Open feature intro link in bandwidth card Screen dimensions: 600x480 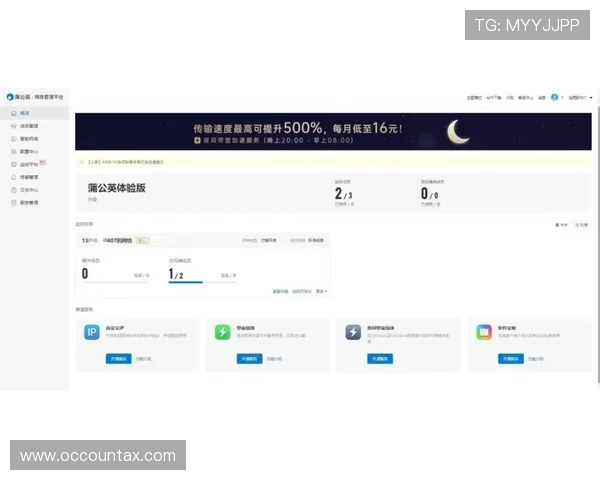(x=274, y=359)
